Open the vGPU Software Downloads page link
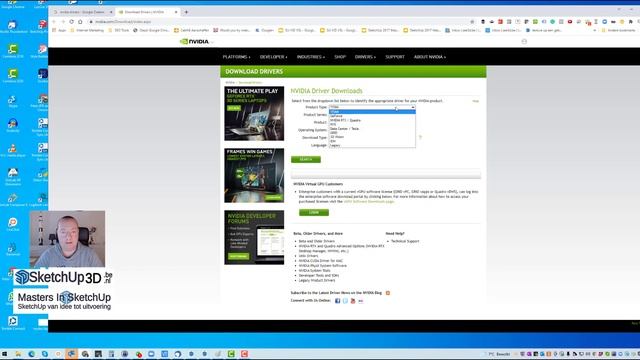640x360 pixels. tap(369, 201)
